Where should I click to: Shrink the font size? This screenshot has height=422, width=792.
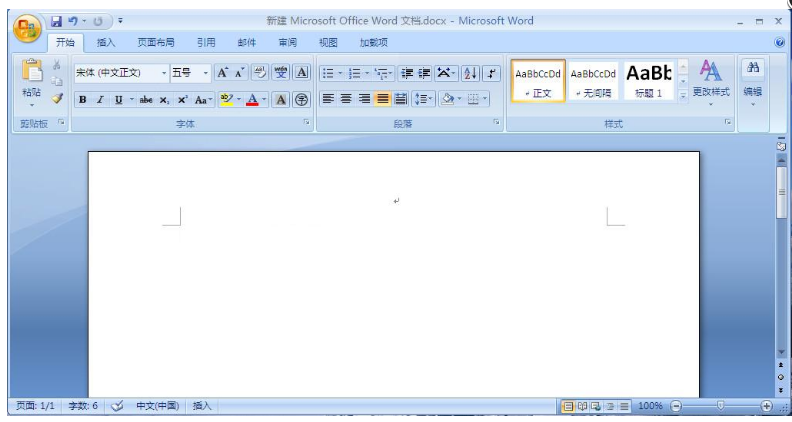[x=240, y=73]
